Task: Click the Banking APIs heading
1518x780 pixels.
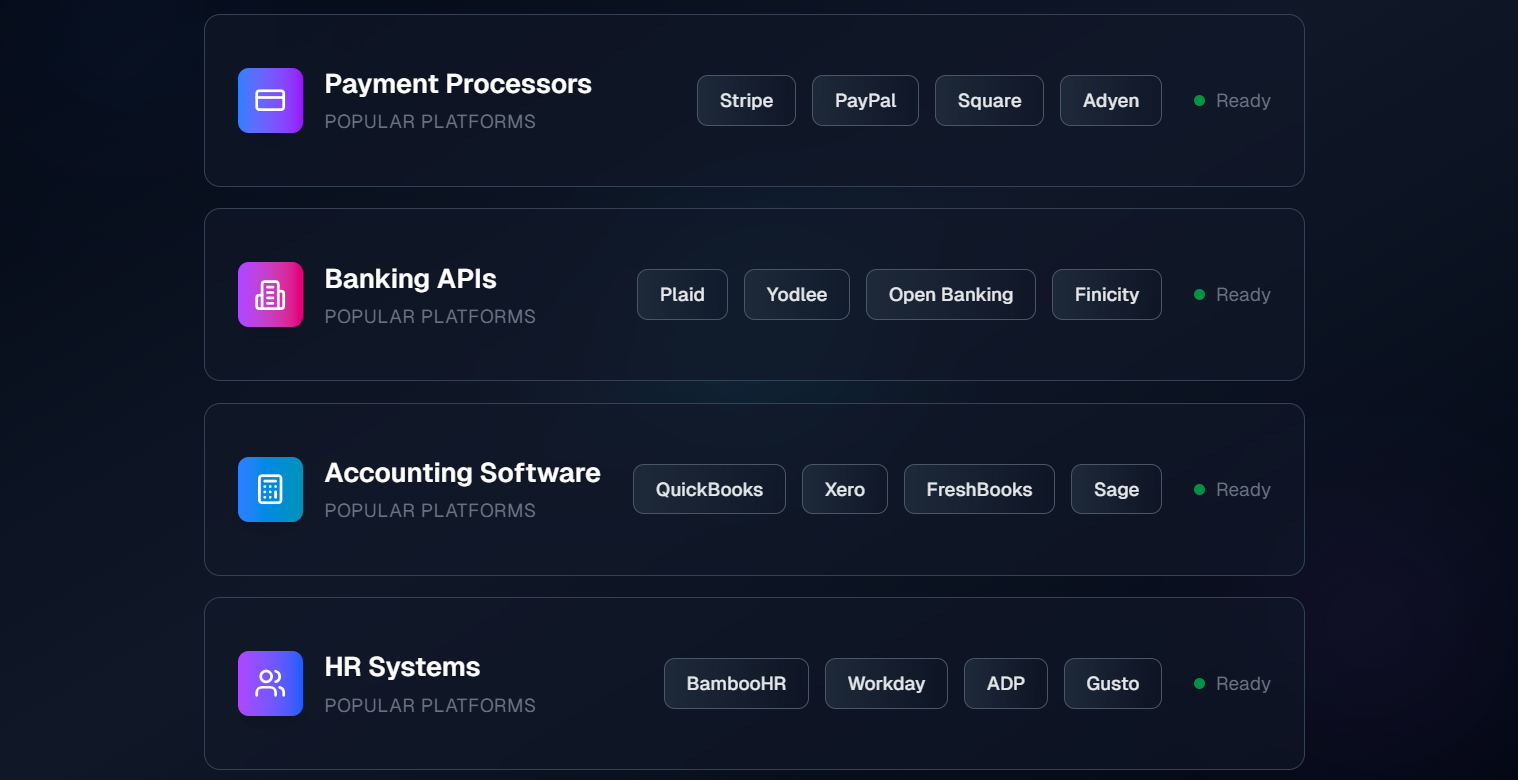Action: coord(411,278)
